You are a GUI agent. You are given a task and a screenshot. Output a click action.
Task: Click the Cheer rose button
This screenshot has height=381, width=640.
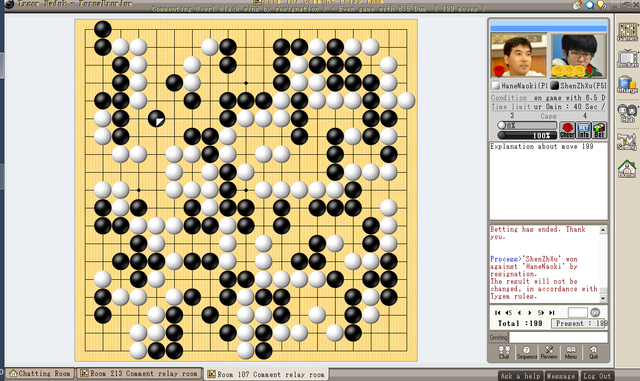click(x=567, y=130)
